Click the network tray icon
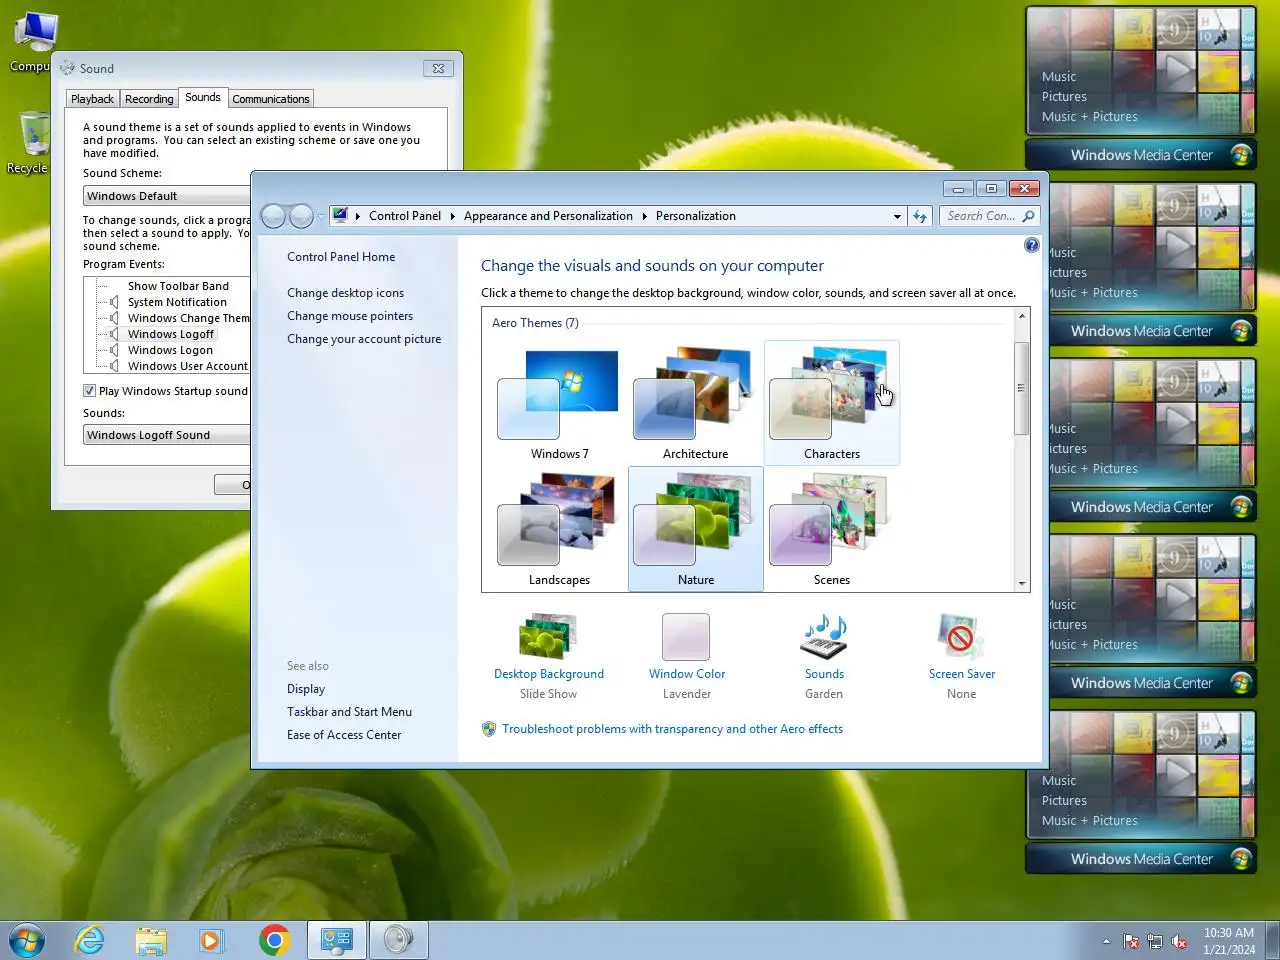The width and height of the screenshot is (1280, 960). (1155, 941)
